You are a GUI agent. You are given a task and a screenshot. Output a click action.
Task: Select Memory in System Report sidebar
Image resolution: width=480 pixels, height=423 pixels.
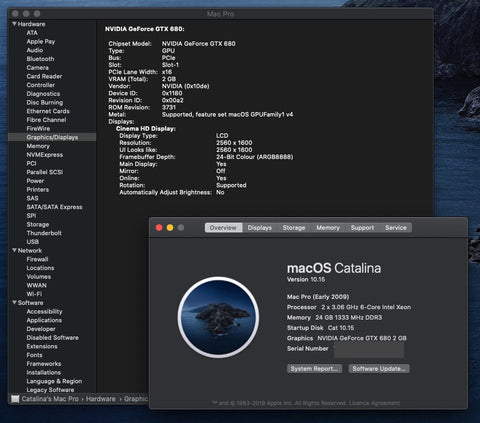coord(38,146)
